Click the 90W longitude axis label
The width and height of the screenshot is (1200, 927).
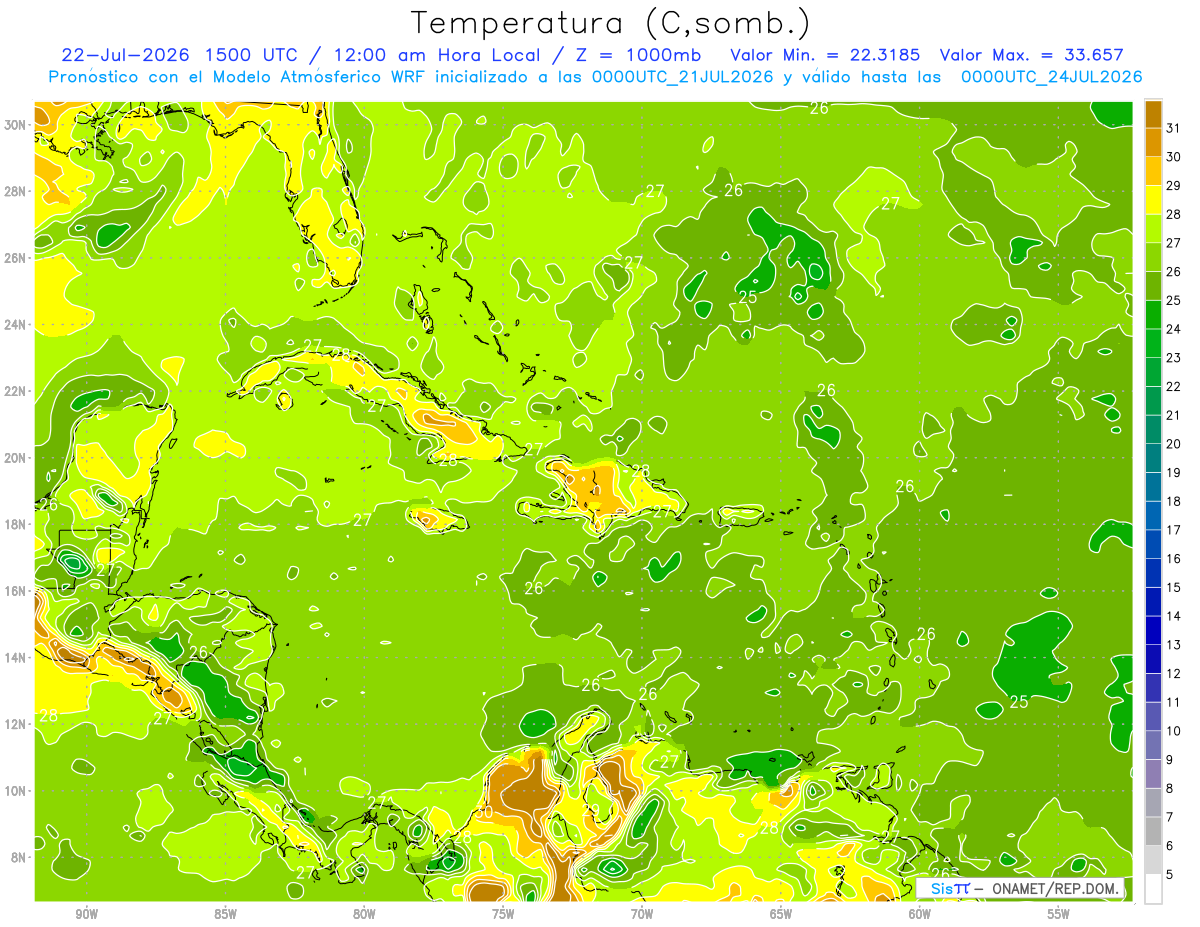(86, 914)
